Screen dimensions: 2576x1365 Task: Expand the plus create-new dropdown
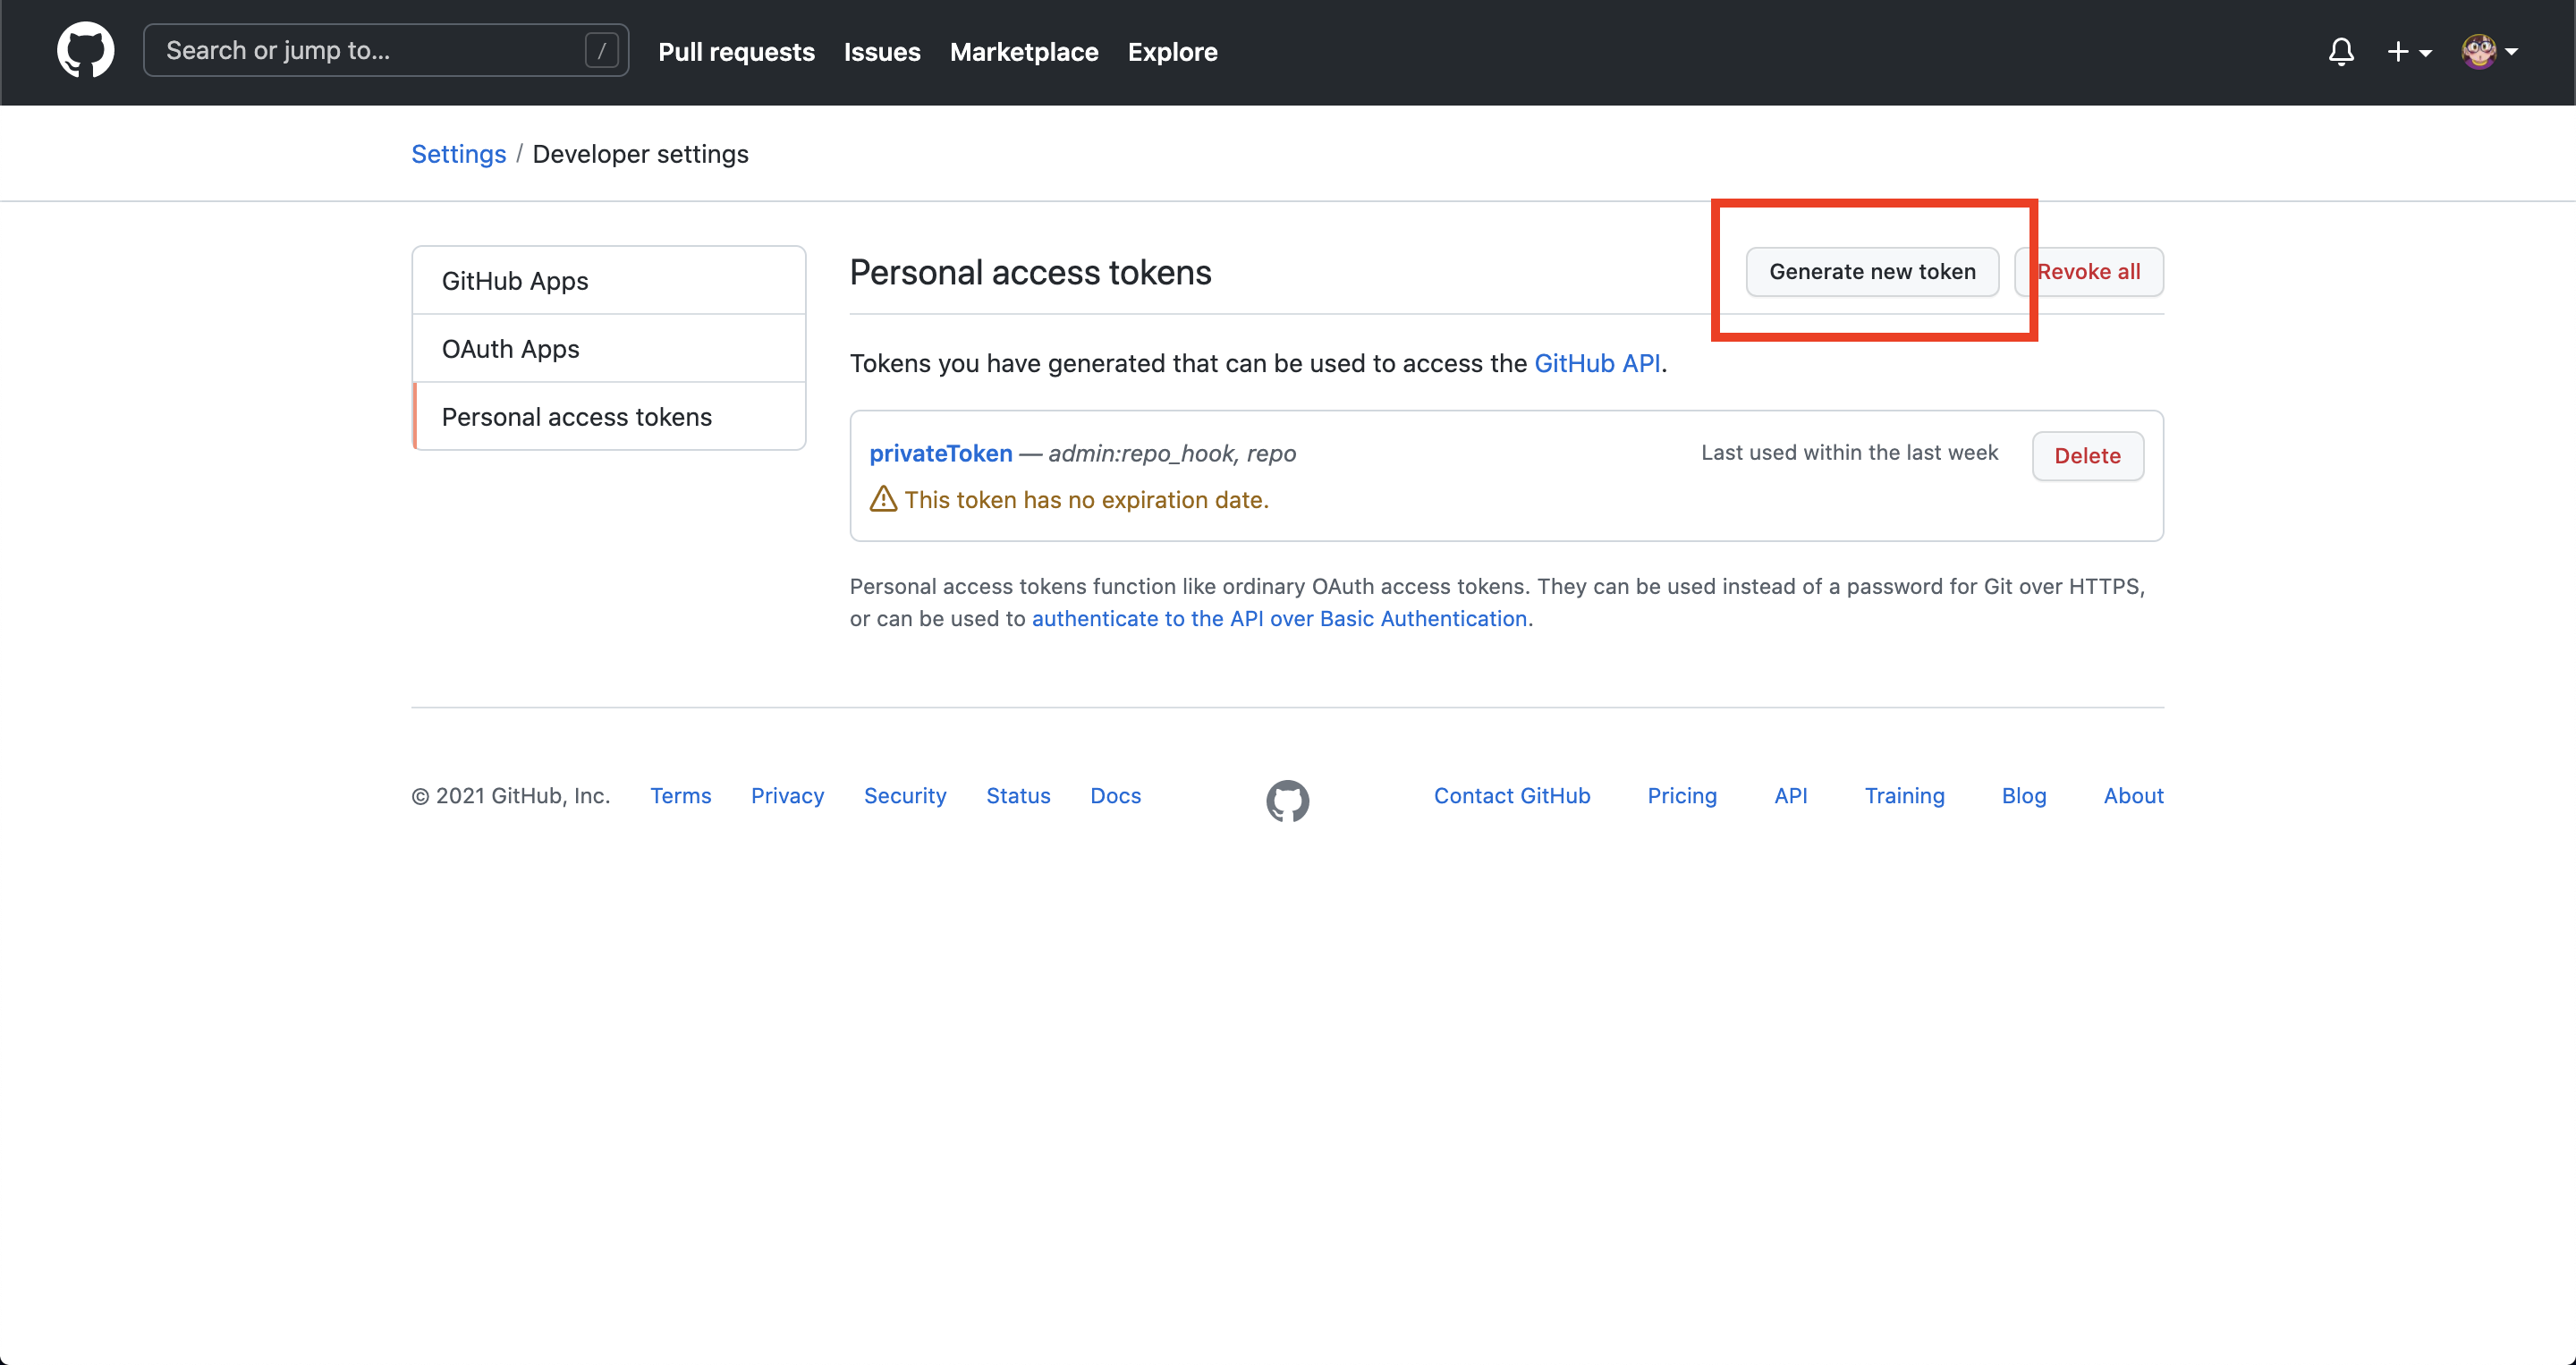coord(2408,52)
